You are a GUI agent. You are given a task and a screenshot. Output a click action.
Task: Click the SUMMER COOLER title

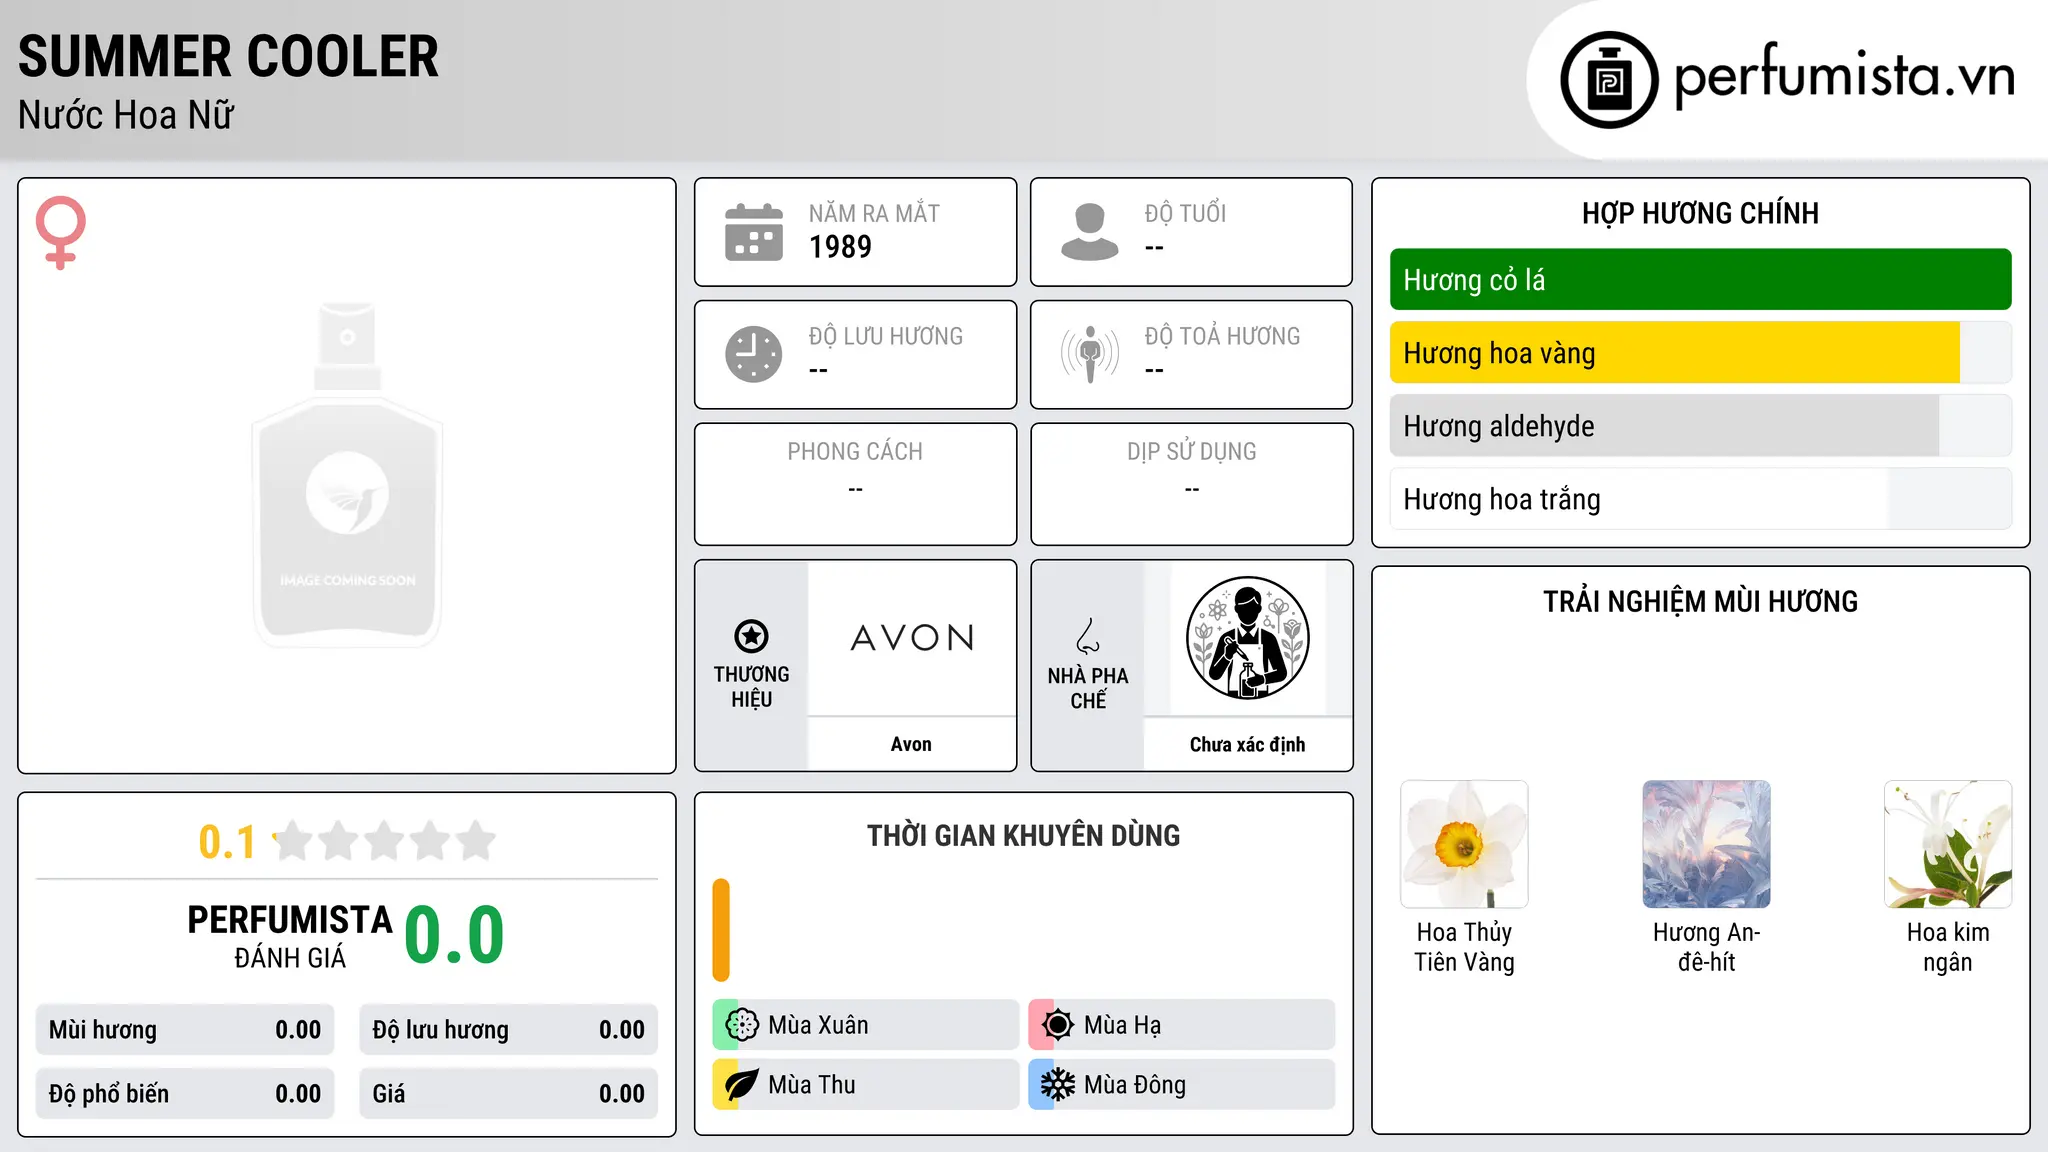click(x=228, y=56)
